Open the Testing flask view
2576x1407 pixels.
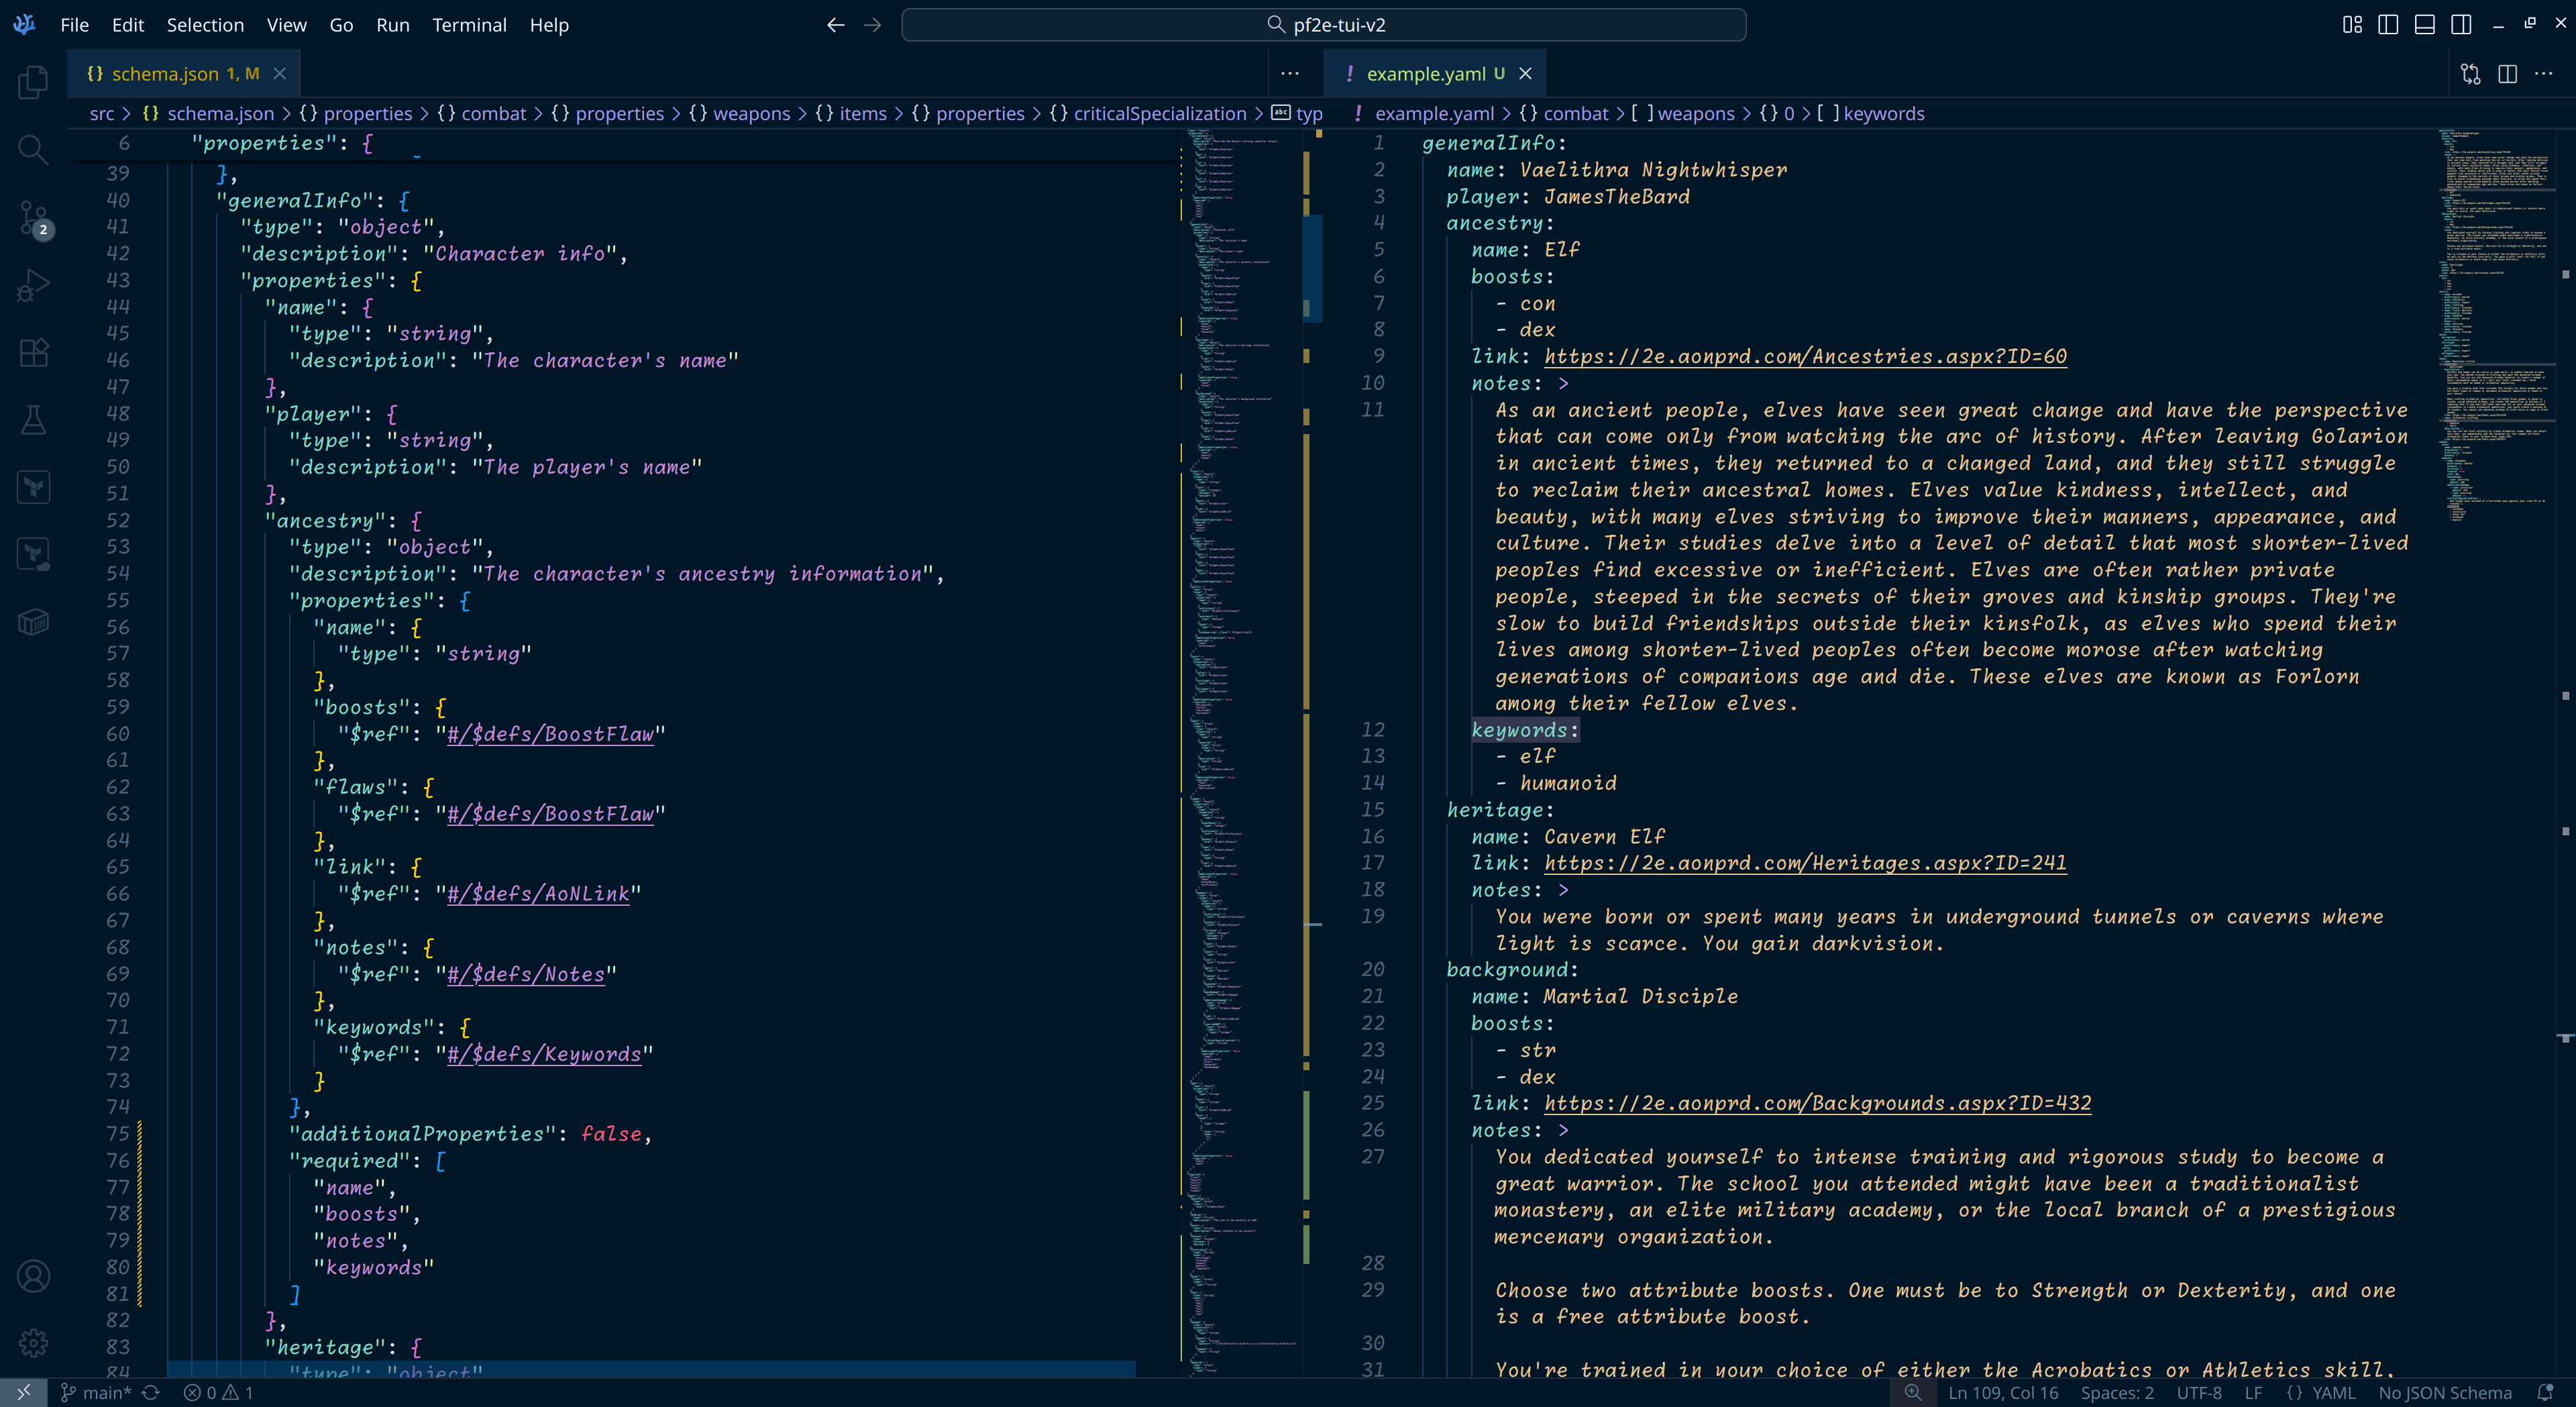click(x=33, y=420)
